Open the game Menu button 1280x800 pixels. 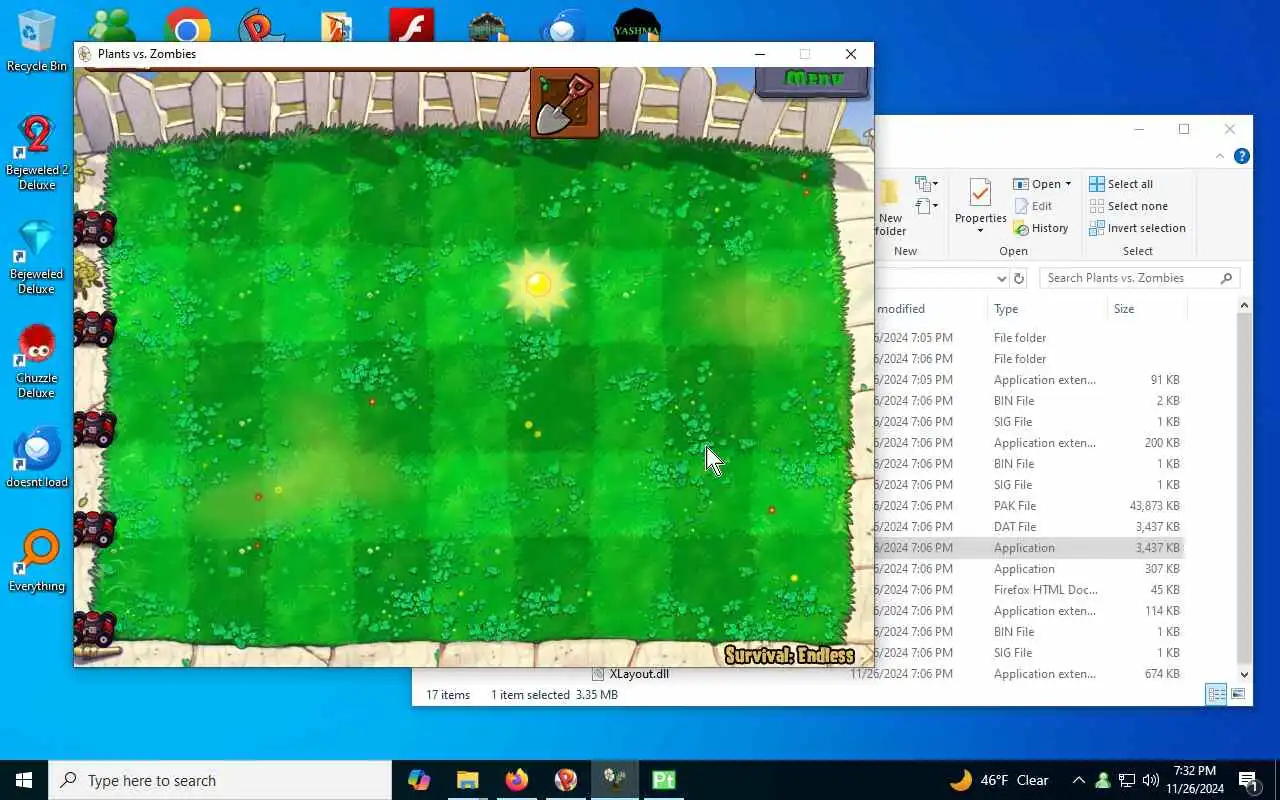(813, 79)
